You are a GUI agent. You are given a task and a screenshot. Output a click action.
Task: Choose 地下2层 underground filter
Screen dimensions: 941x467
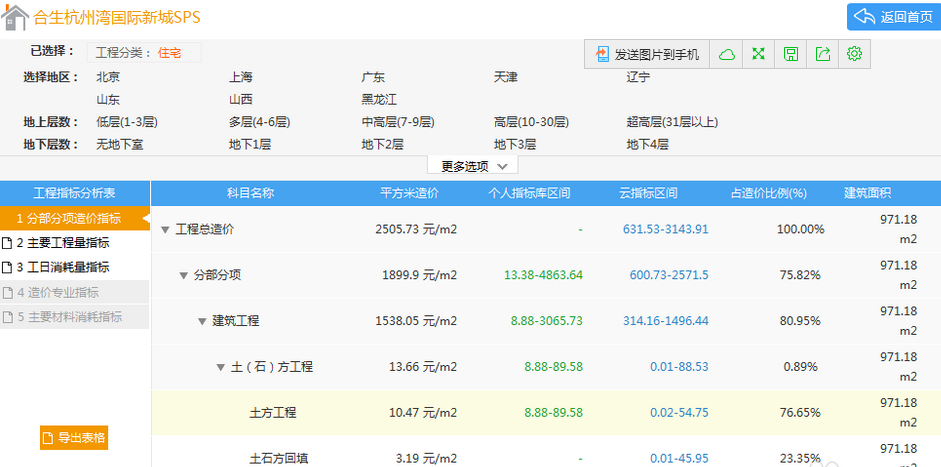click(x=382, y=144)
